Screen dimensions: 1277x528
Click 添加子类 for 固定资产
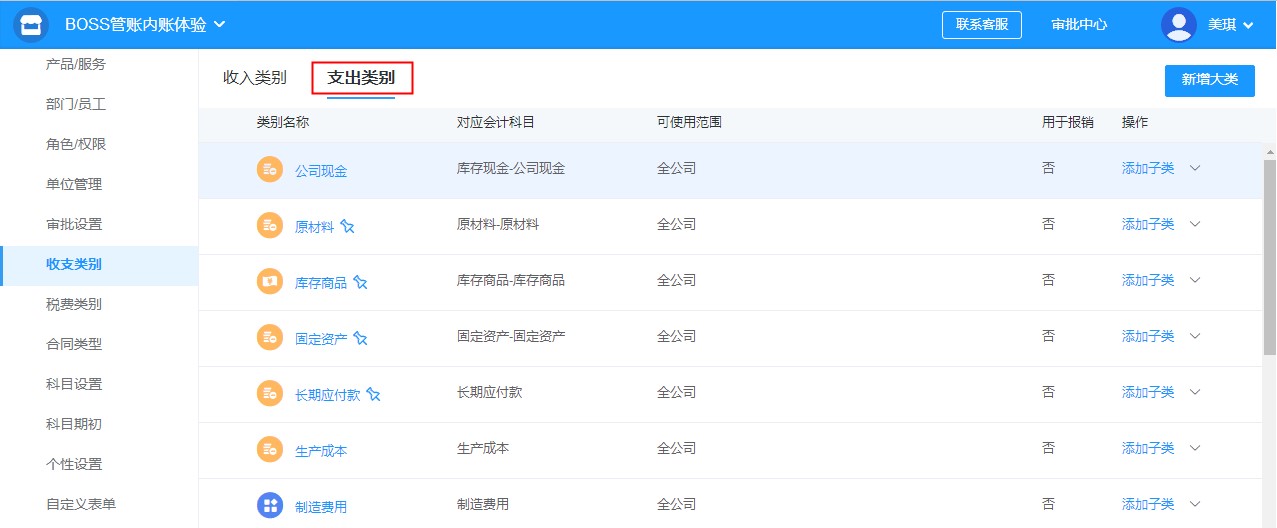(1148, 336)
